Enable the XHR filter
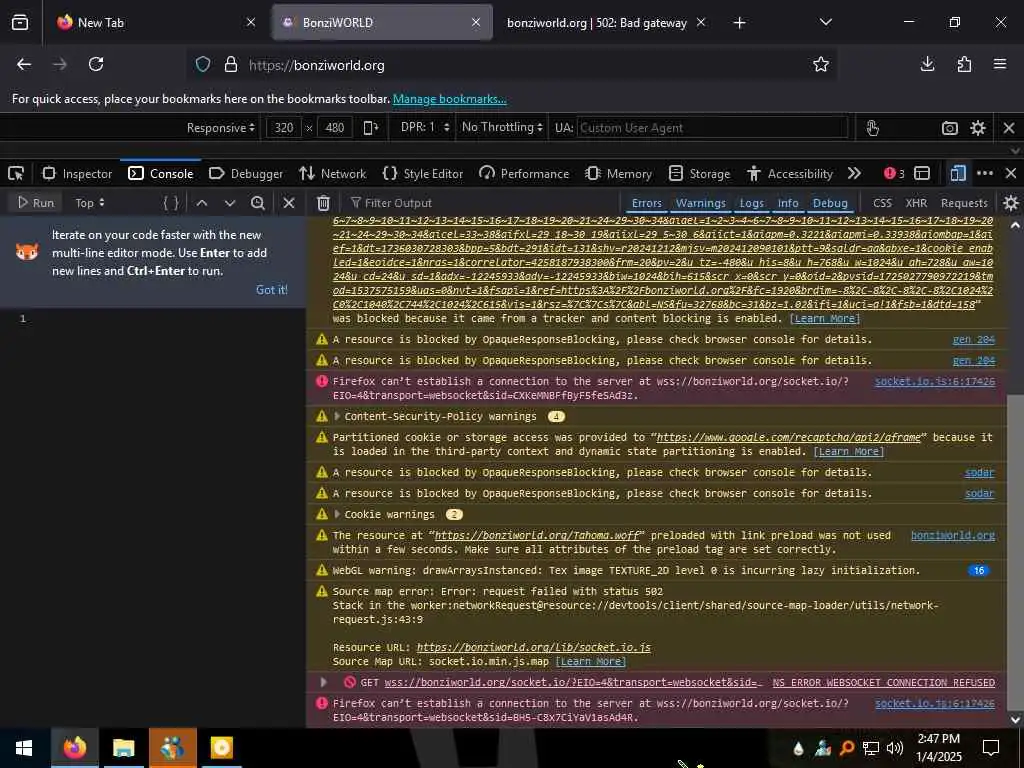1024x768 pixels. click(916, 203)
